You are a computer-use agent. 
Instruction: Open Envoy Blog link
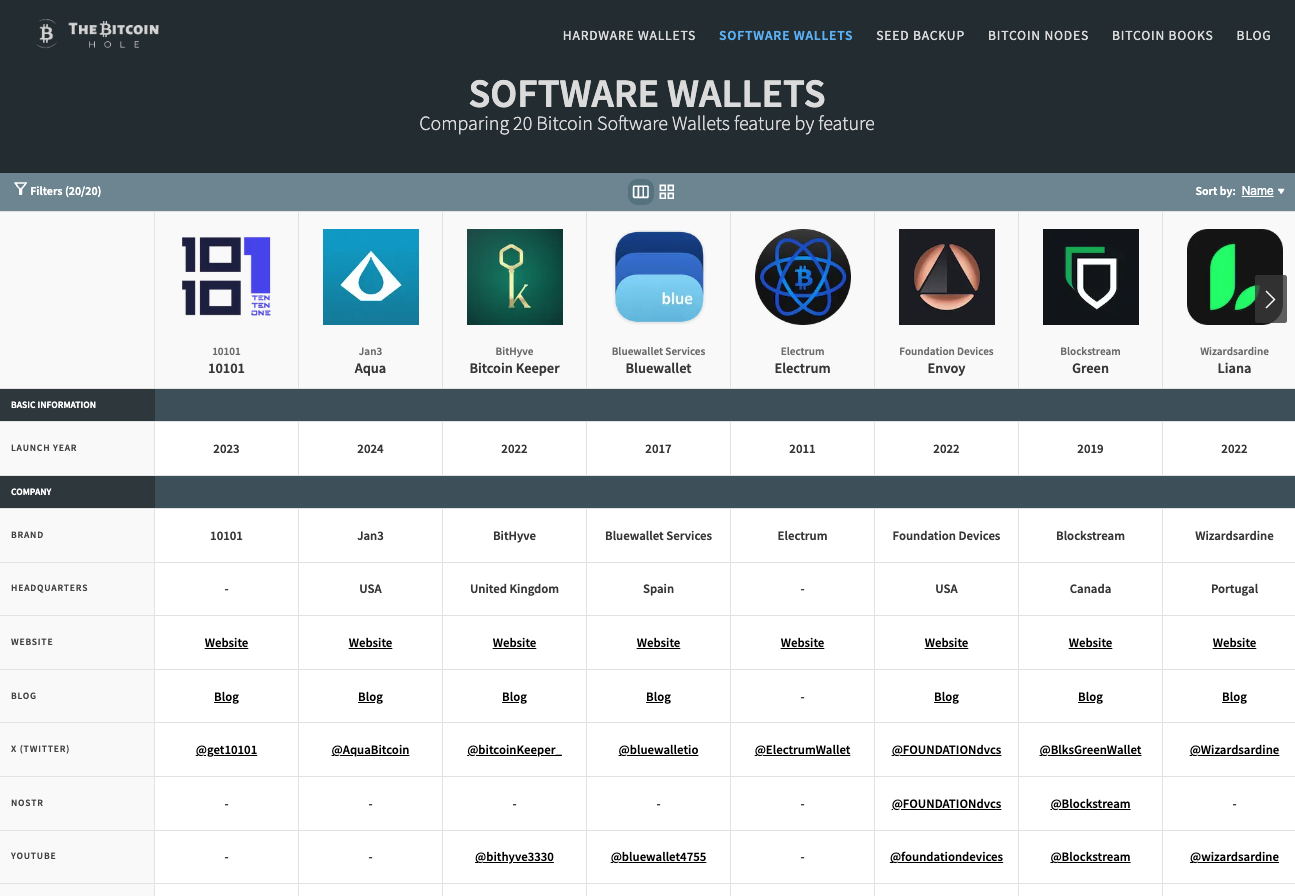(947, 697)
